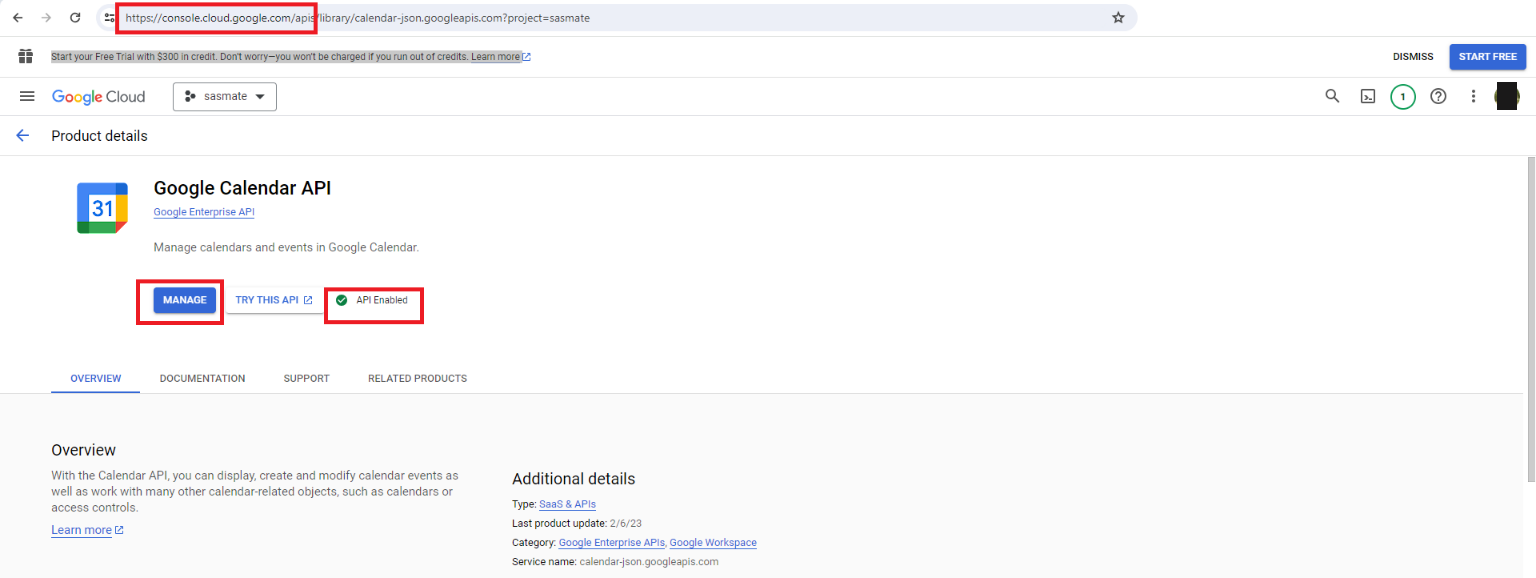Reload the page with browser refresh icon
The height and width of the screenshot is (578, 1536).
75,18
